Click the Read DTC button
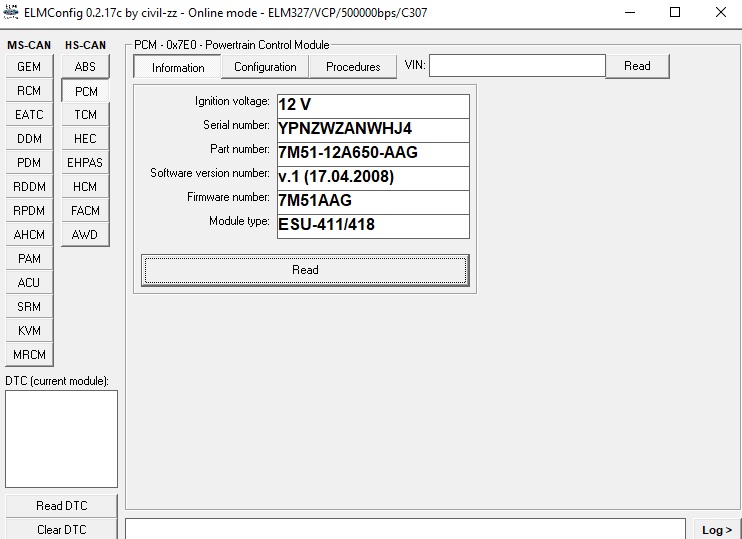Screen dimensions: 742x539 tap(61, 506)
